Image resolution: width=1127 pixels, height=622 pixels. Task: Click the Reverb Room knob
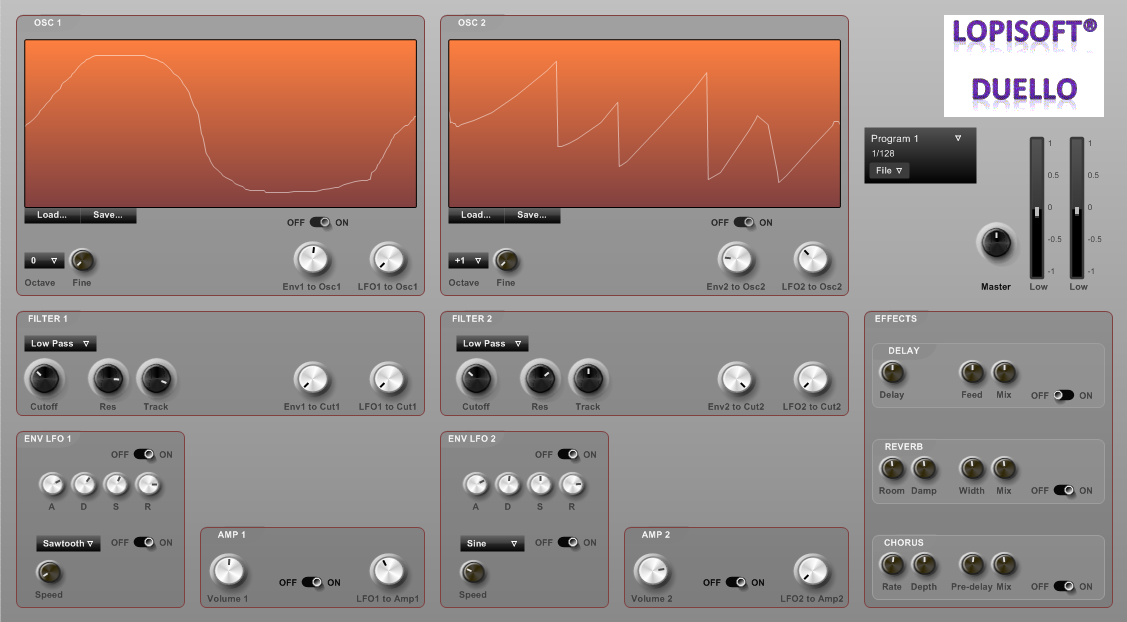coord(891,468)
